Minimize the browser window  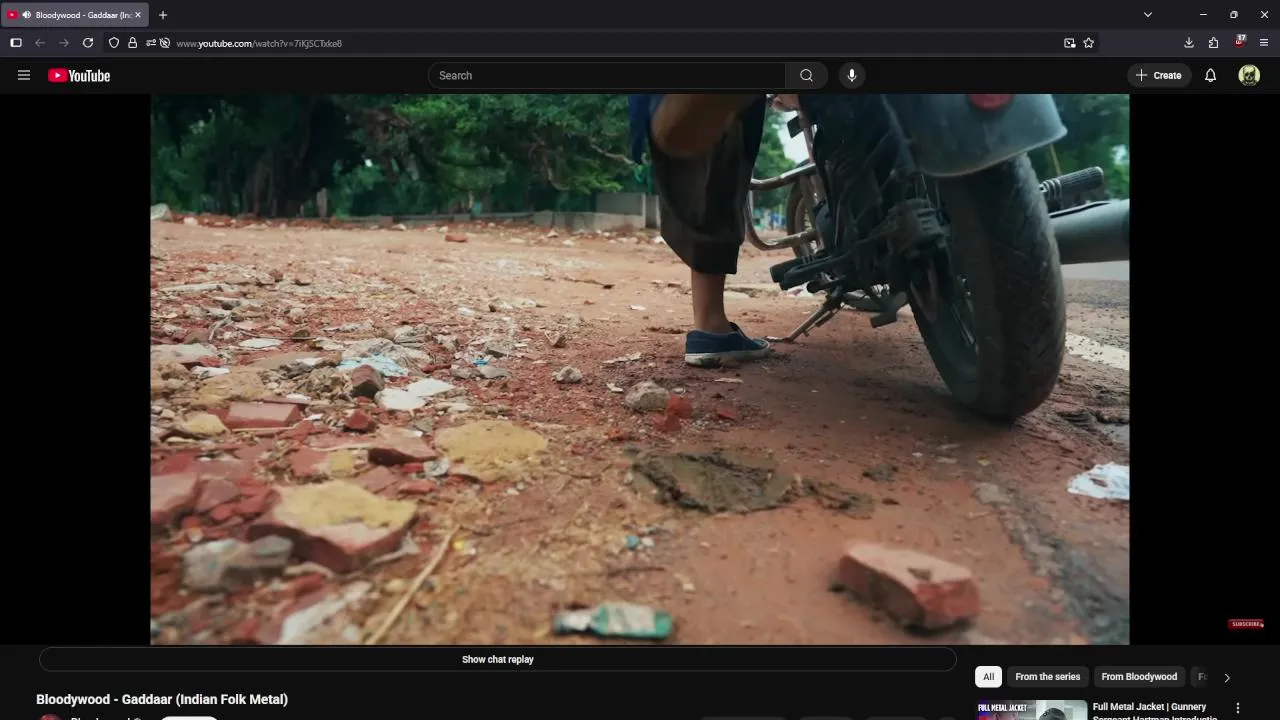click(1203, 15)
